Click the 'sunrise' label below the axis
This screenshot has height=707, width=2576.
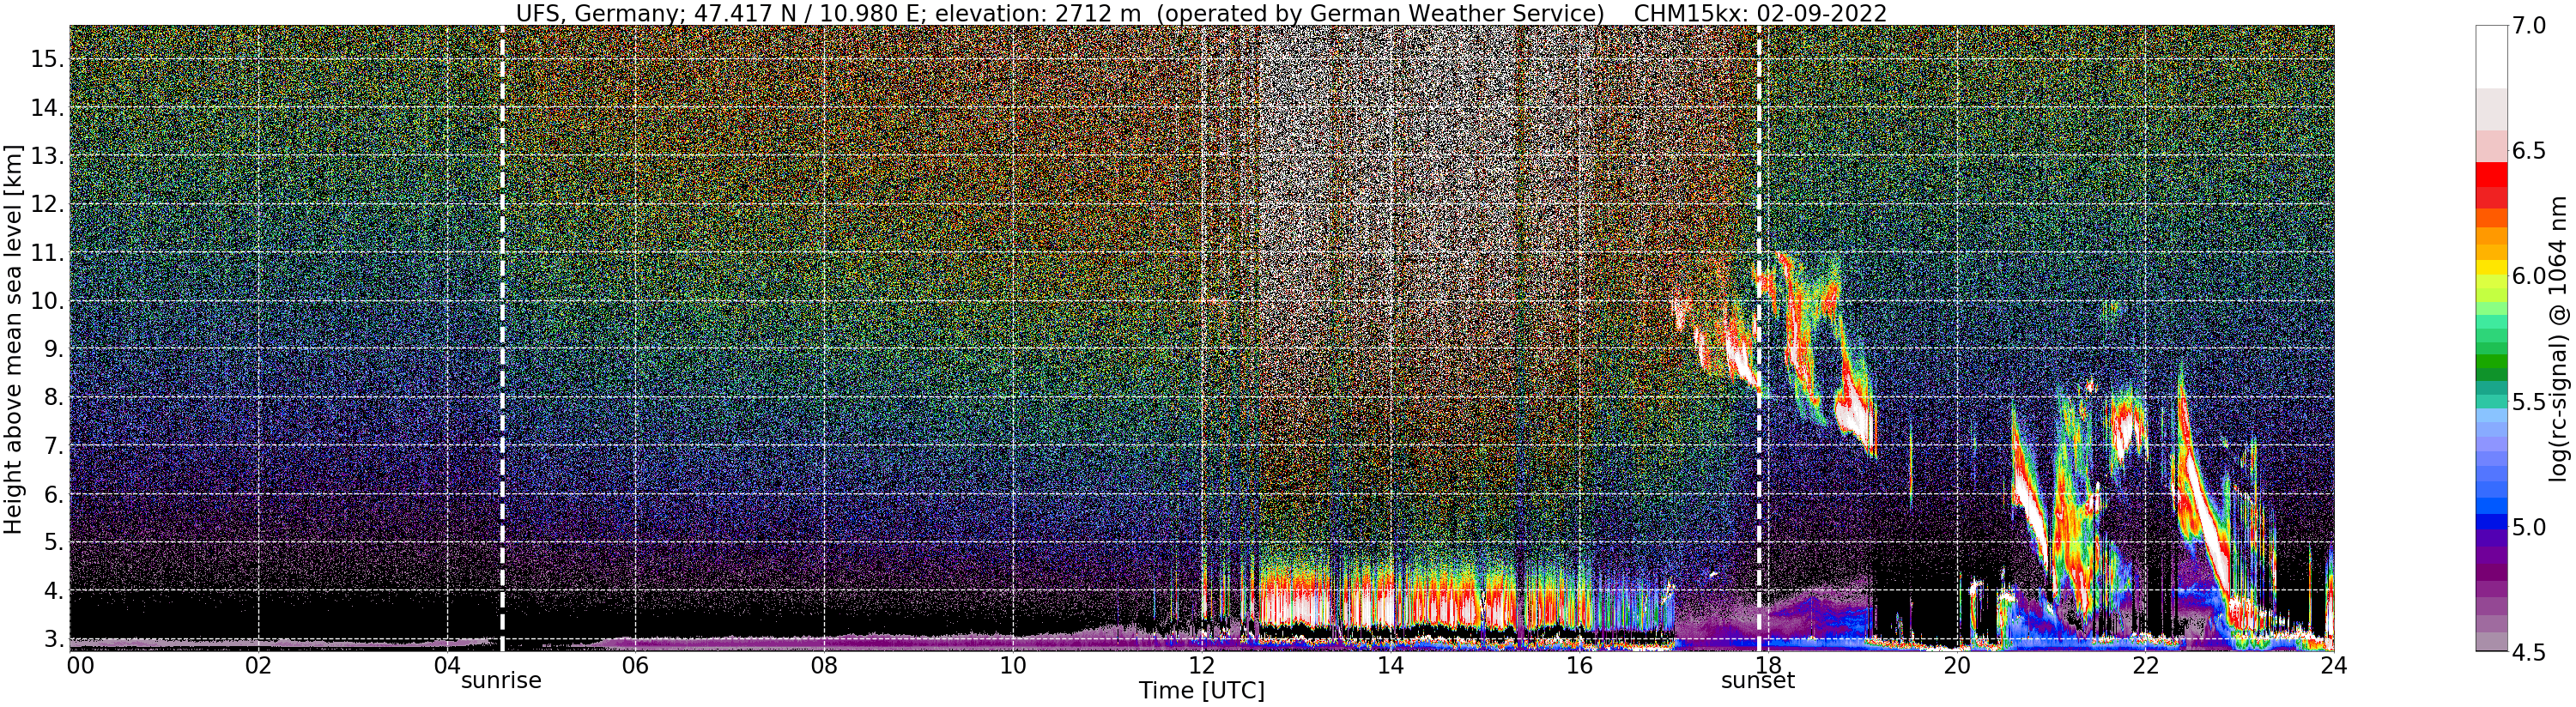pyautogui.click(x=501, y=681)
